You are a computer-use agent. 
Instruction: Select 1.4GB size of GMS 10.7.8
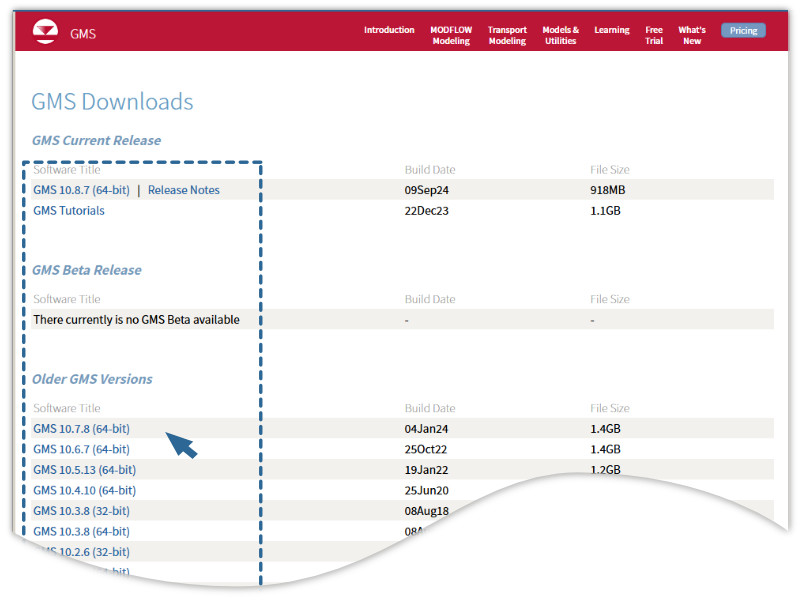pos(606,429)
